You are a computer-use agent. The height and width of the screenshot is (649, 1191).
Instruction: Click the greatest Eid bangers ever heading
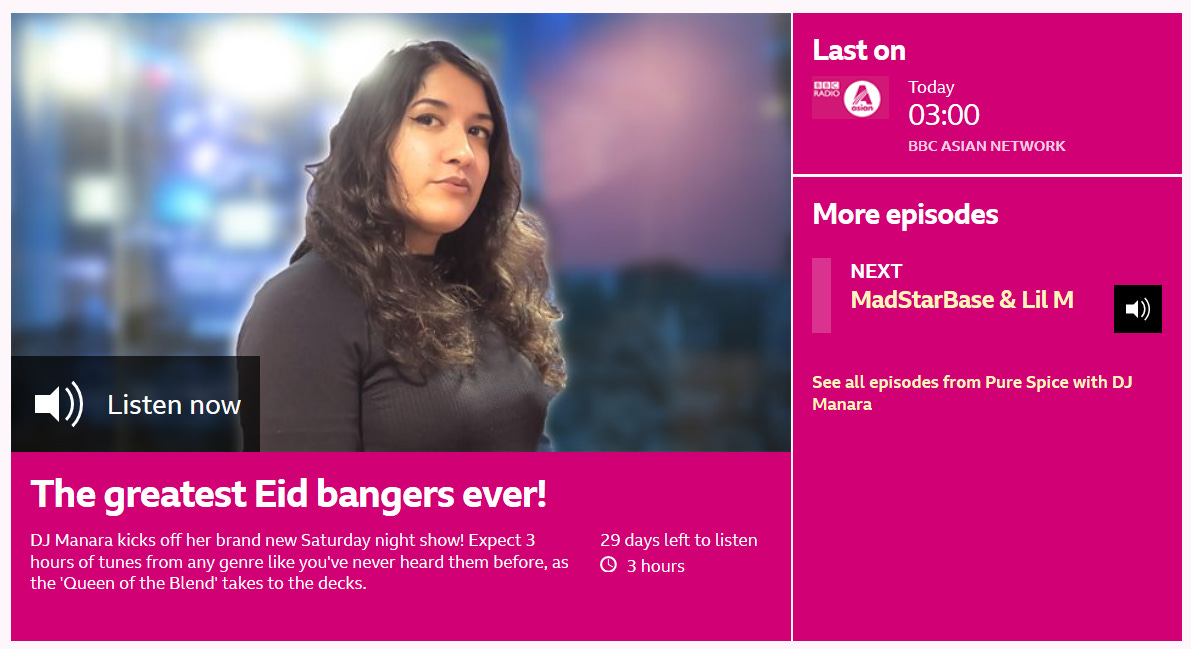[x=288, y=494]
